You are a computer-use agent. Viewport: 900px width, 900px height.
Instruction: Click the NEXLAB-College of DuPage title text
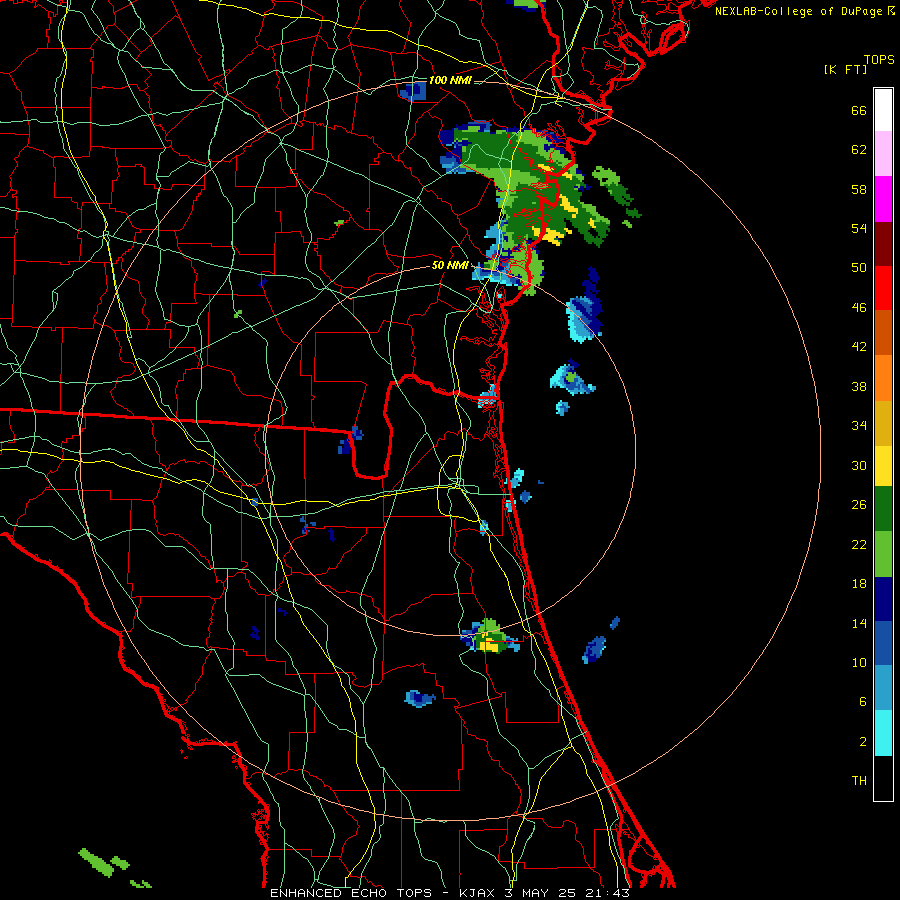point(798,11)
